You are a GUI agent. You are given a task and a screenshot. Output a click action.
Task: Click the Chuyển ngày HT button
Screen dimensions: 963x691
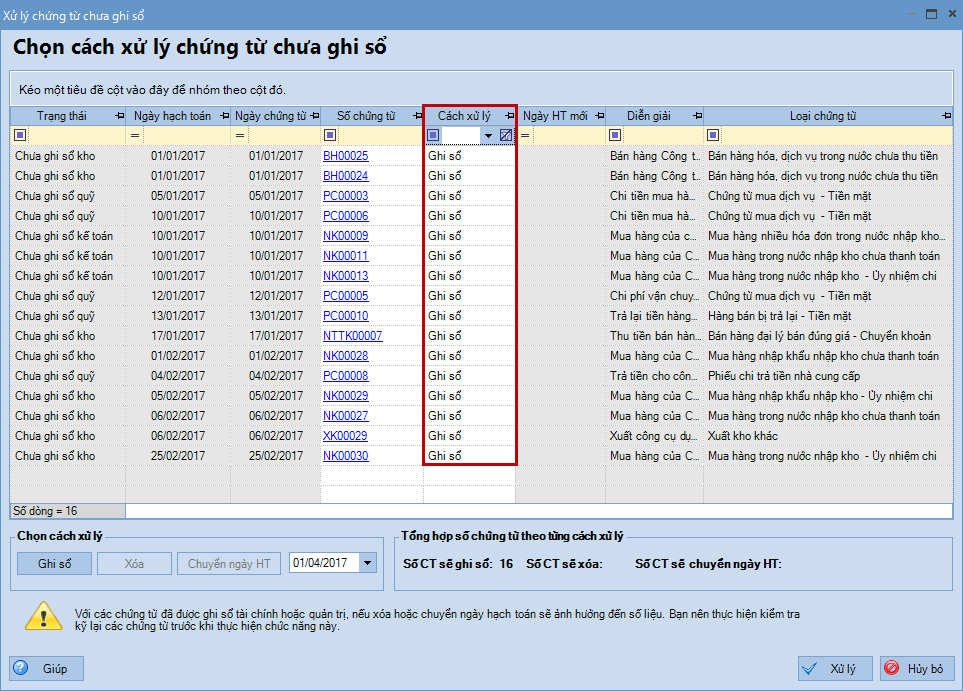coord(230,564)
